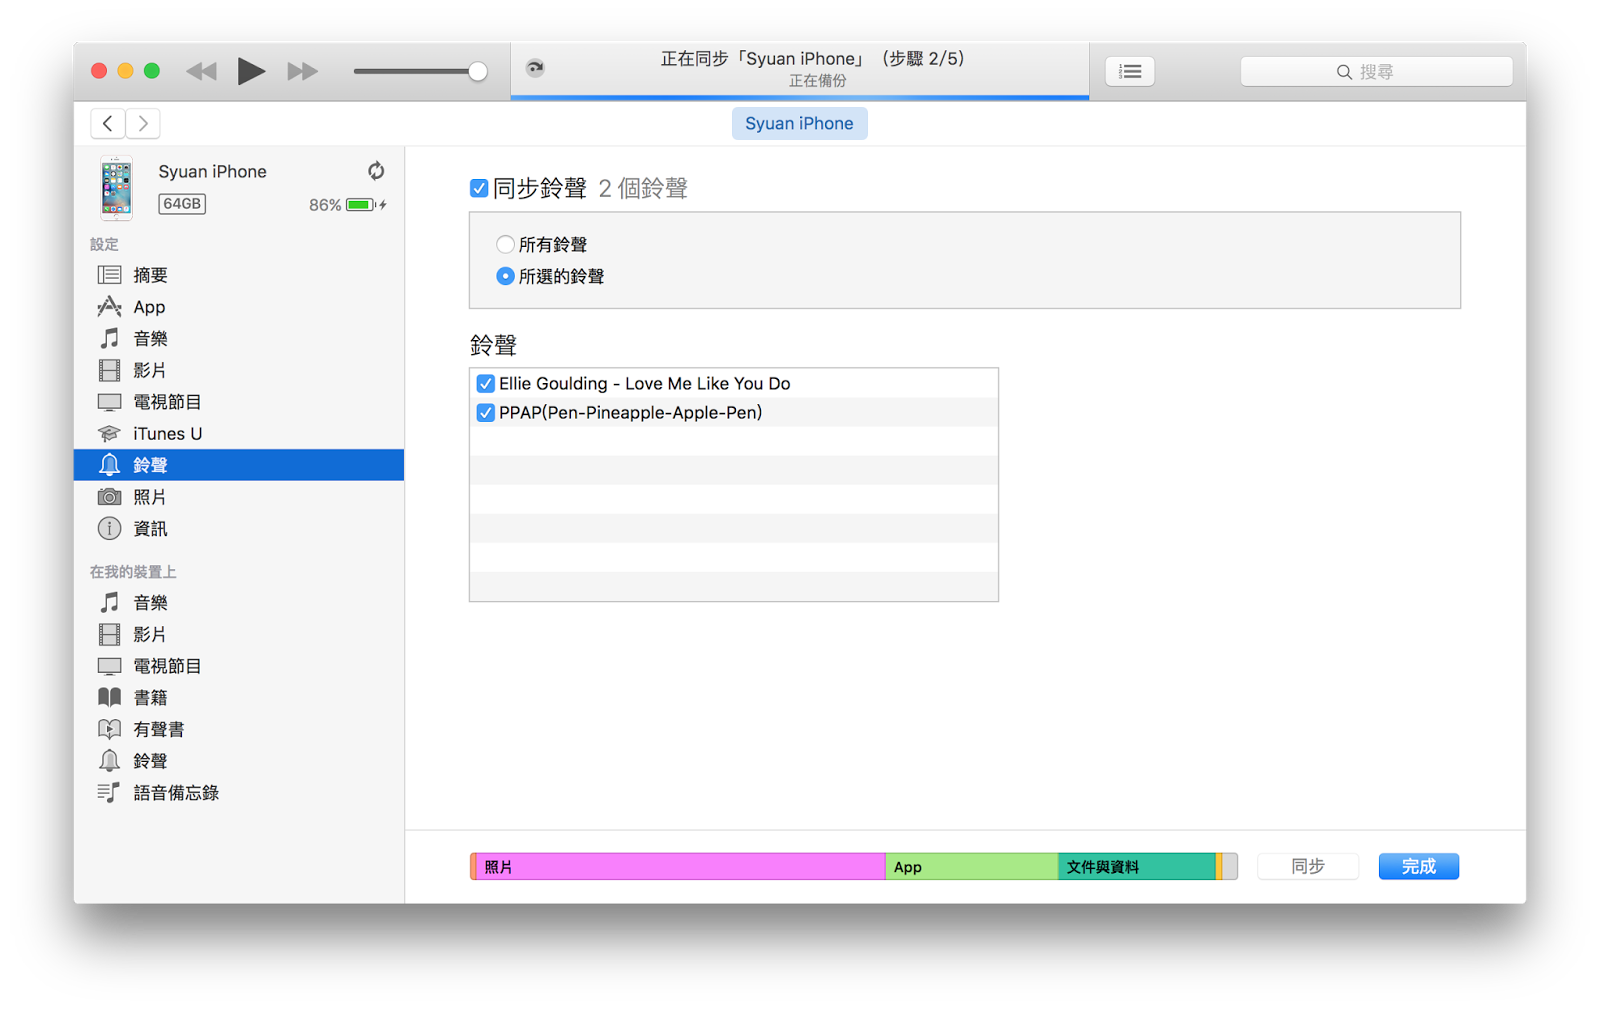The image size is (1600, 1009).
Task: Click the play button
Action: (251, 71)
